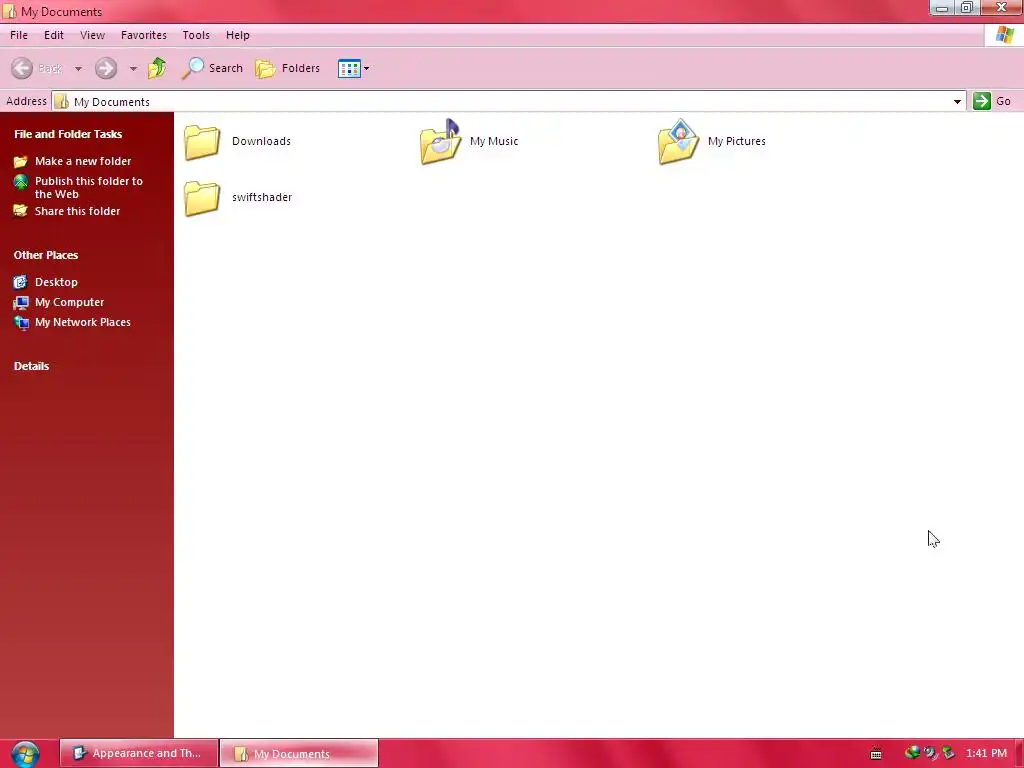Open the File menu

[x=19, y=35]
